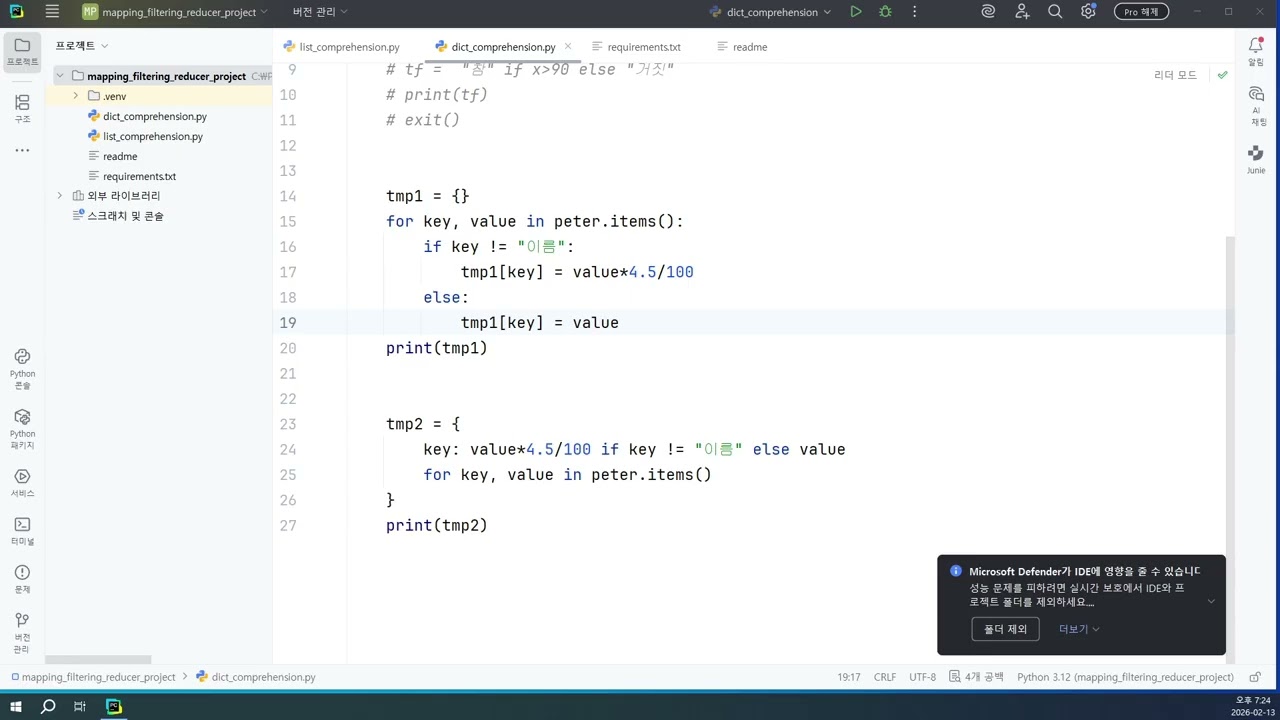Open project selector mapping_filtering_reducer_project dropdown
The width and height of the screenshot is (1280, 720).
(x=176, y=12)
